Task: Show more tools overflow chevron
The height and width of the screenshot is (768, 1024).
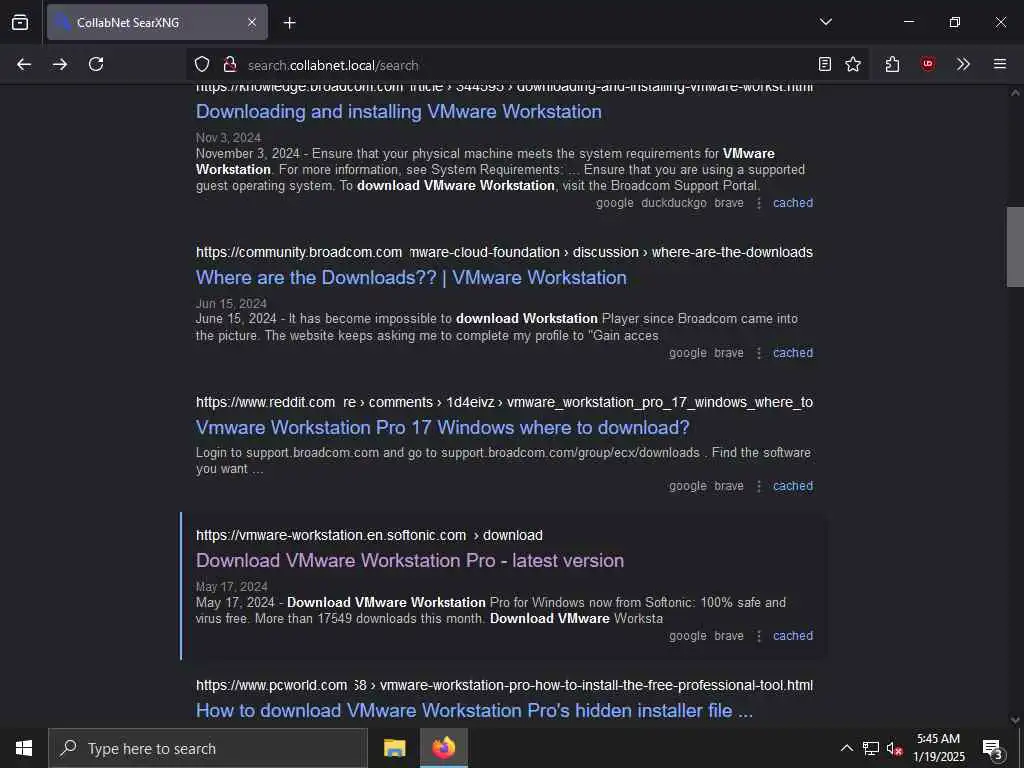Action: (x=963, y=64)
